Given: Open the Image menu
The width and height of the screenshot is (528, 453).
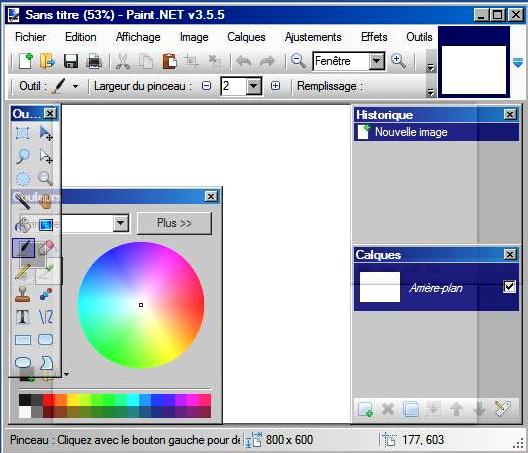Looking at the screenshot, I should (194, 37).
